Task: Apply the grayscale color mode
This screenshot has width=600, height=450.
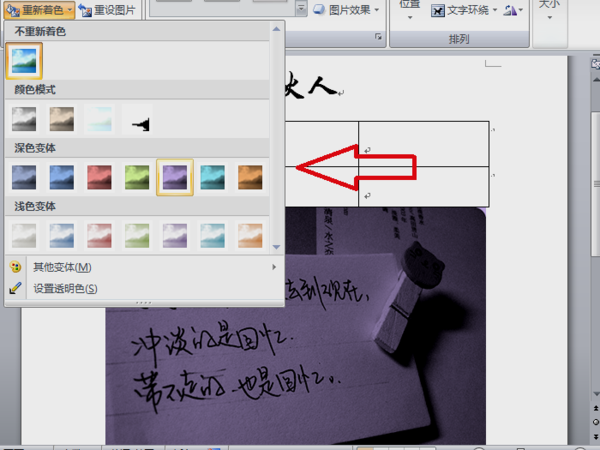Action: (x=24, y=119)
